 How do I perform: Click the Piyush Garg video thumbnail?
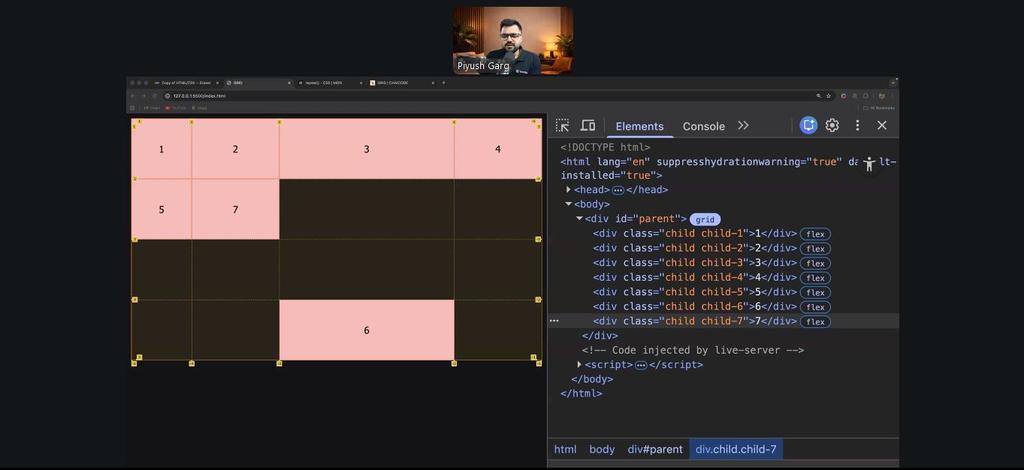coord(513,40)
